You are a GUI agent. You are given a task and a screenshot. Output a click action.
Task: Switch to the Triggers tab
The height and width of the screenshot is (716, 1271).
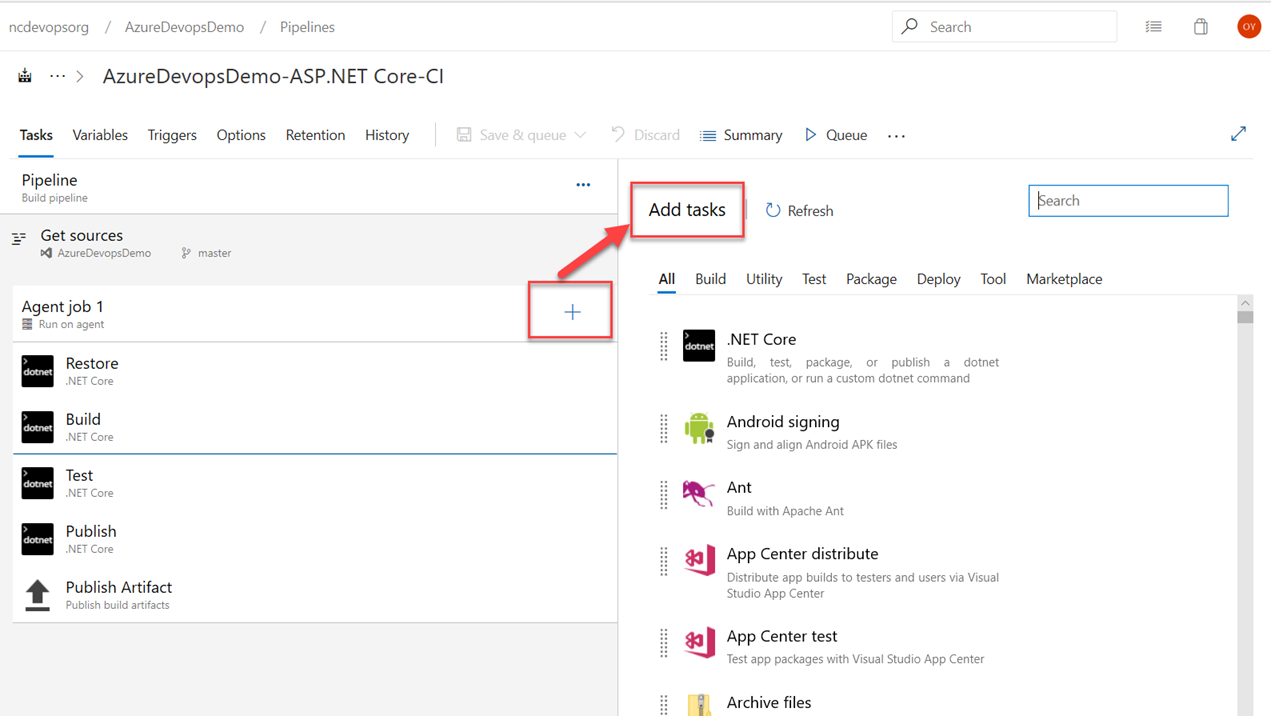tap(172, 135)
